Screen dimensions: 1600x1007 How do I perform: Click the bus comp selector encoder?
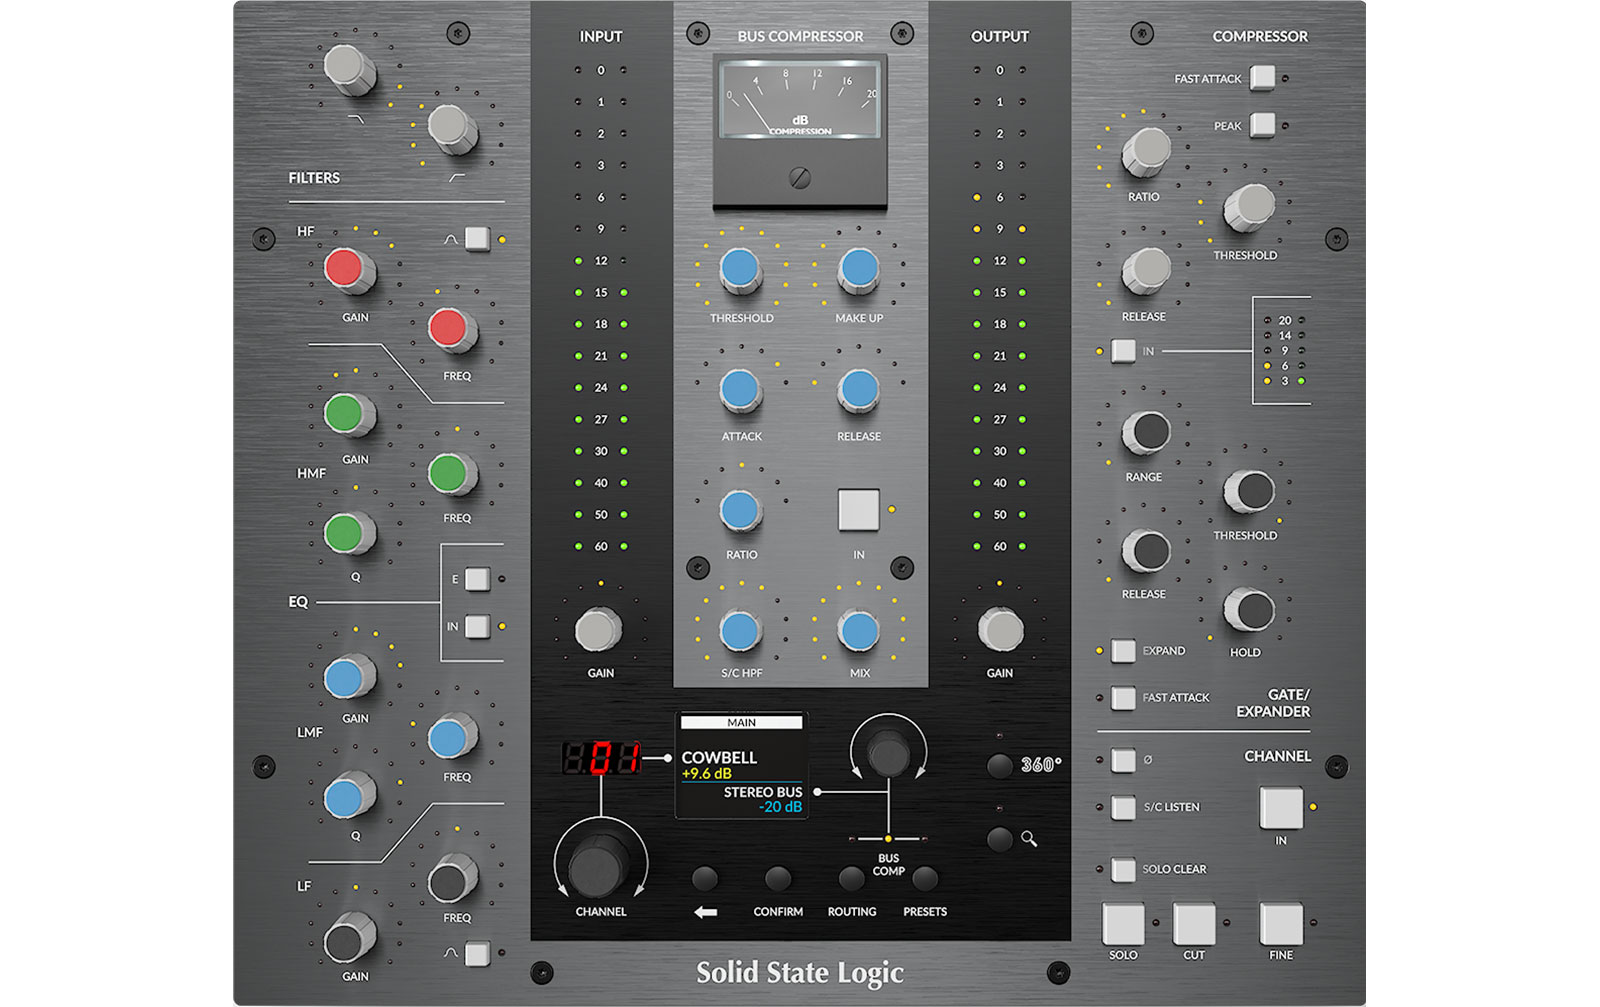[888, 753]
